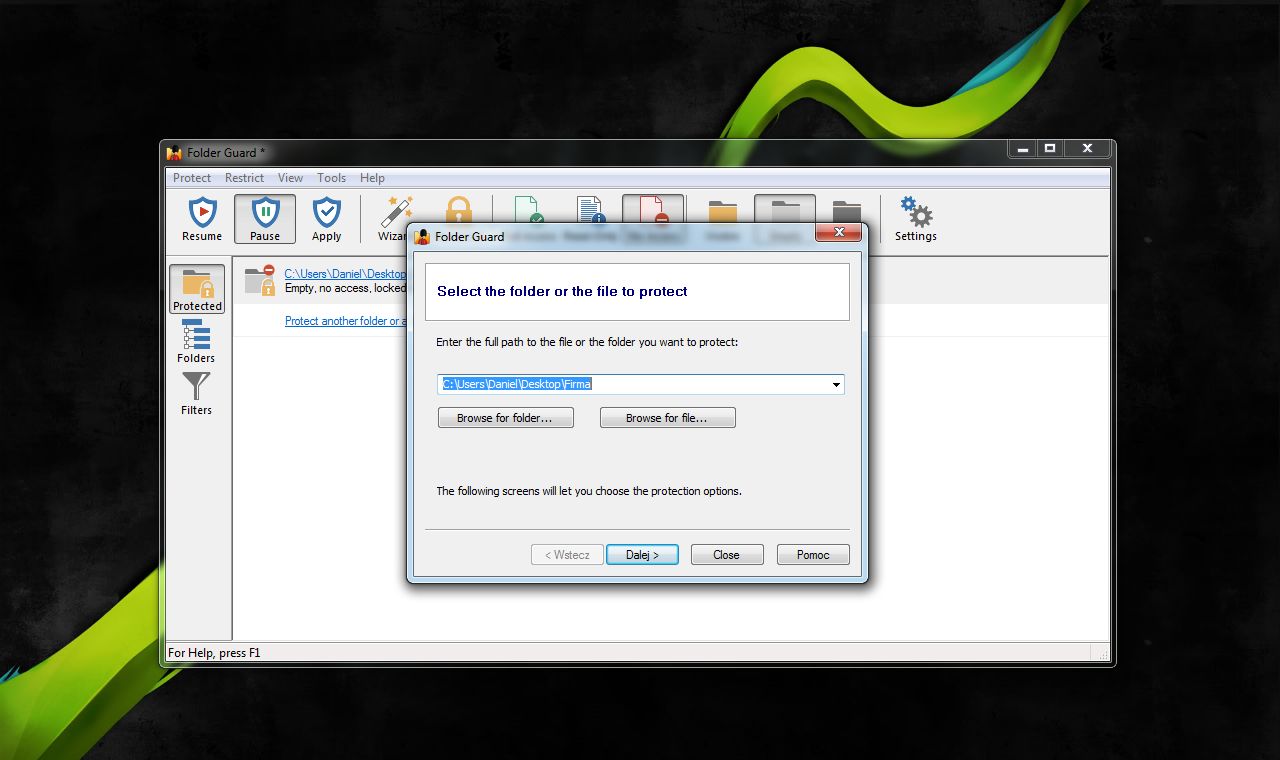
Task: Expand the folder path dropdown arrow
Action: tap(836, 385)
